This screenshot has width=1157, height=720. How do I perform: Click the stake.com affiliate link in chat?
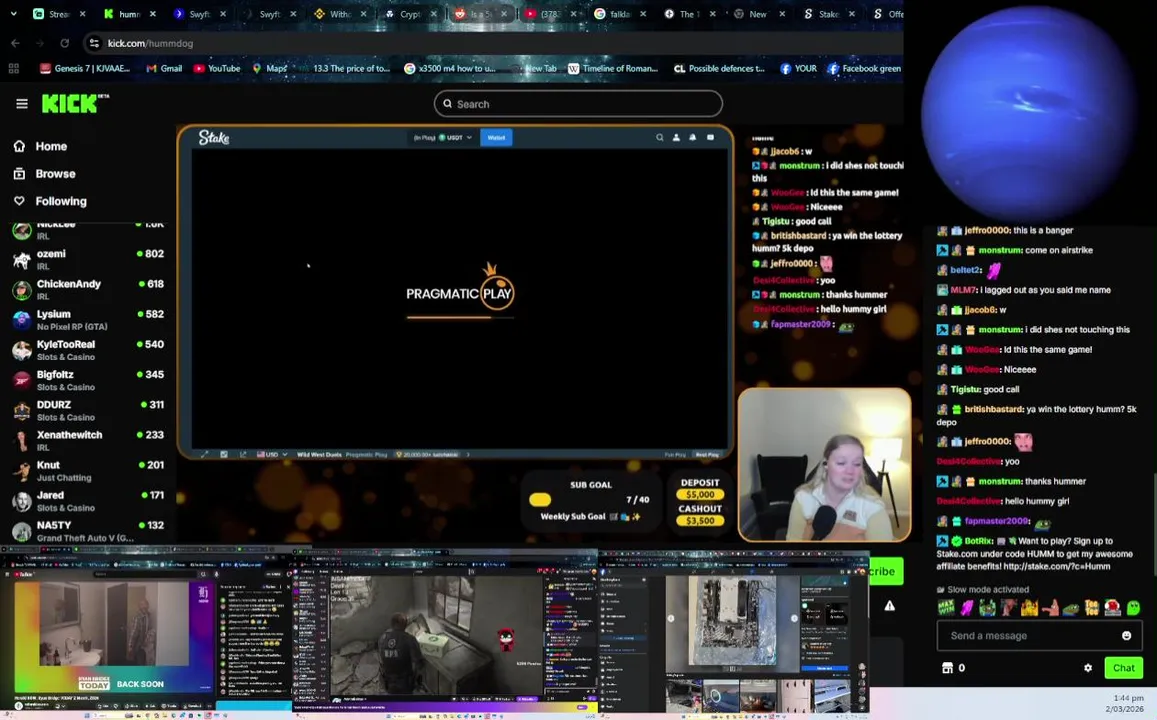click(x=1057, y=567)
